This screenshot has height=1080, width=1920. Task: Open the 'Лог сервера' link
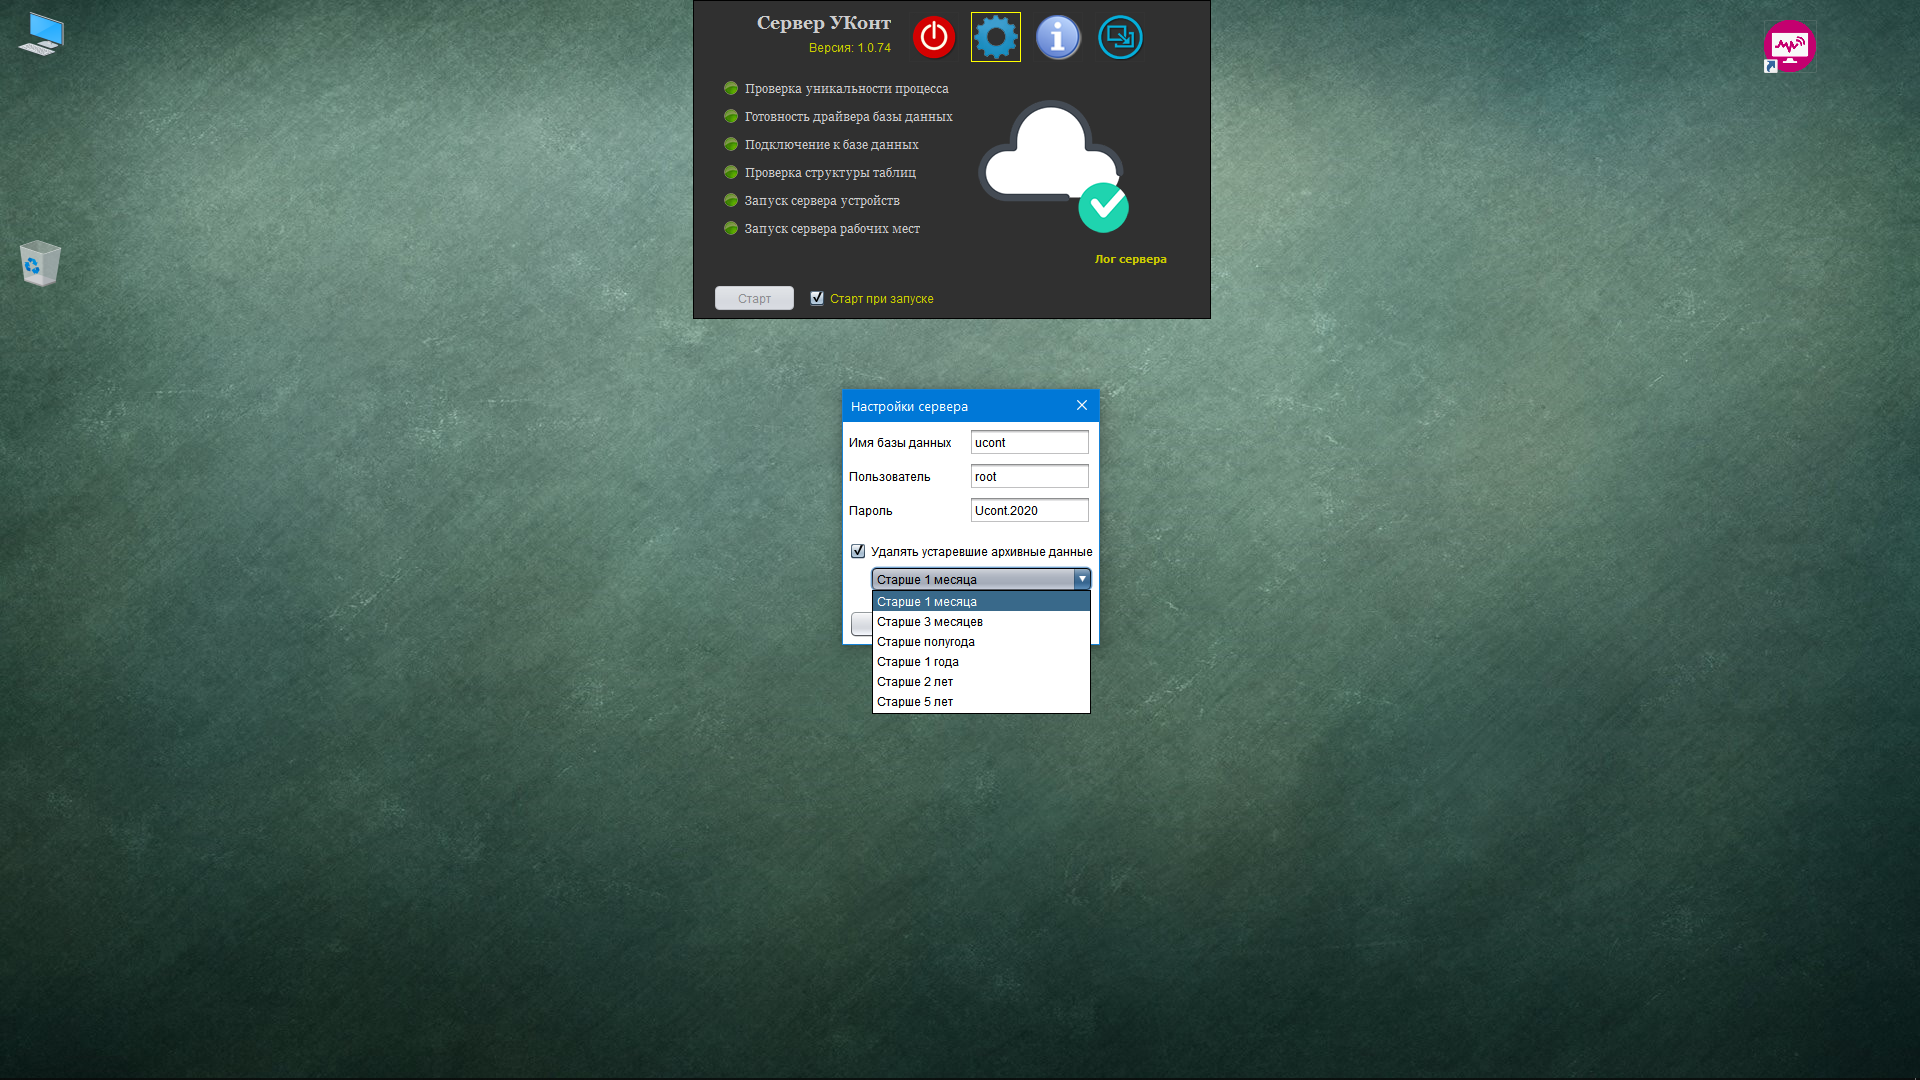tap(1130, 259)
